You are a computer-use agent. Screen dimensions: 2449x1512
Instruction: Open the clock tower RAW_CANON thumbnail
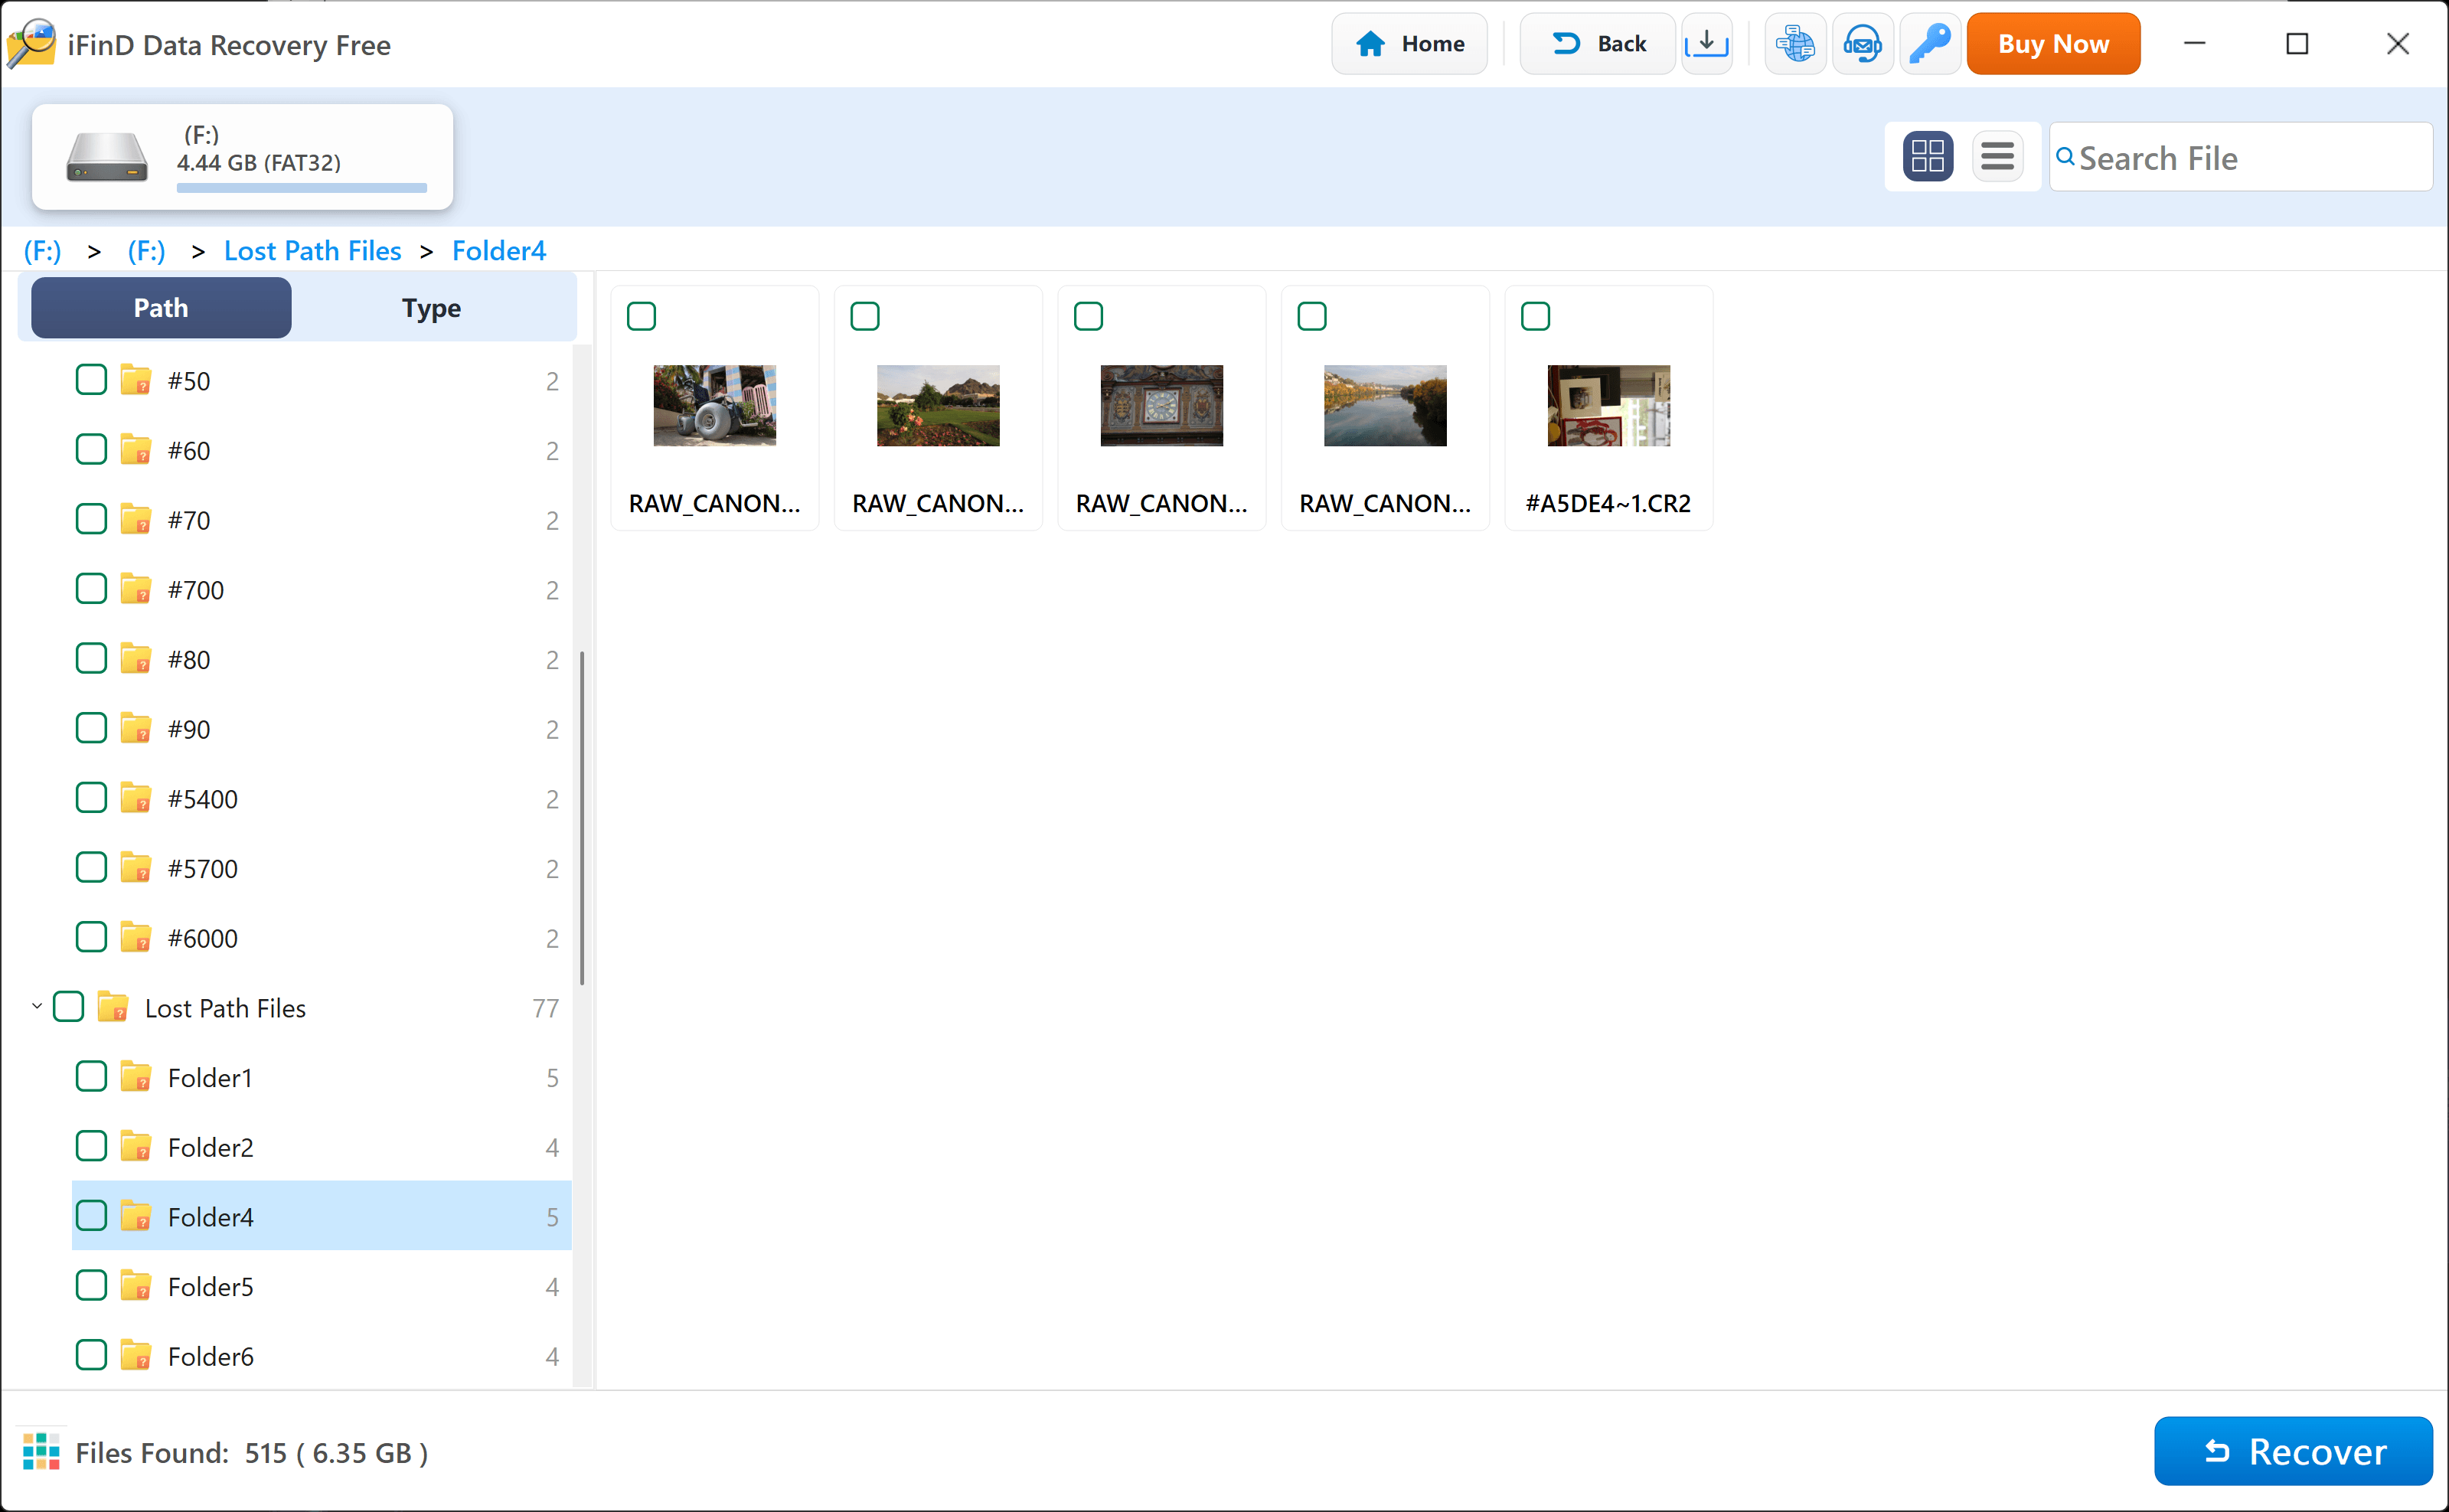(1161, 406)
